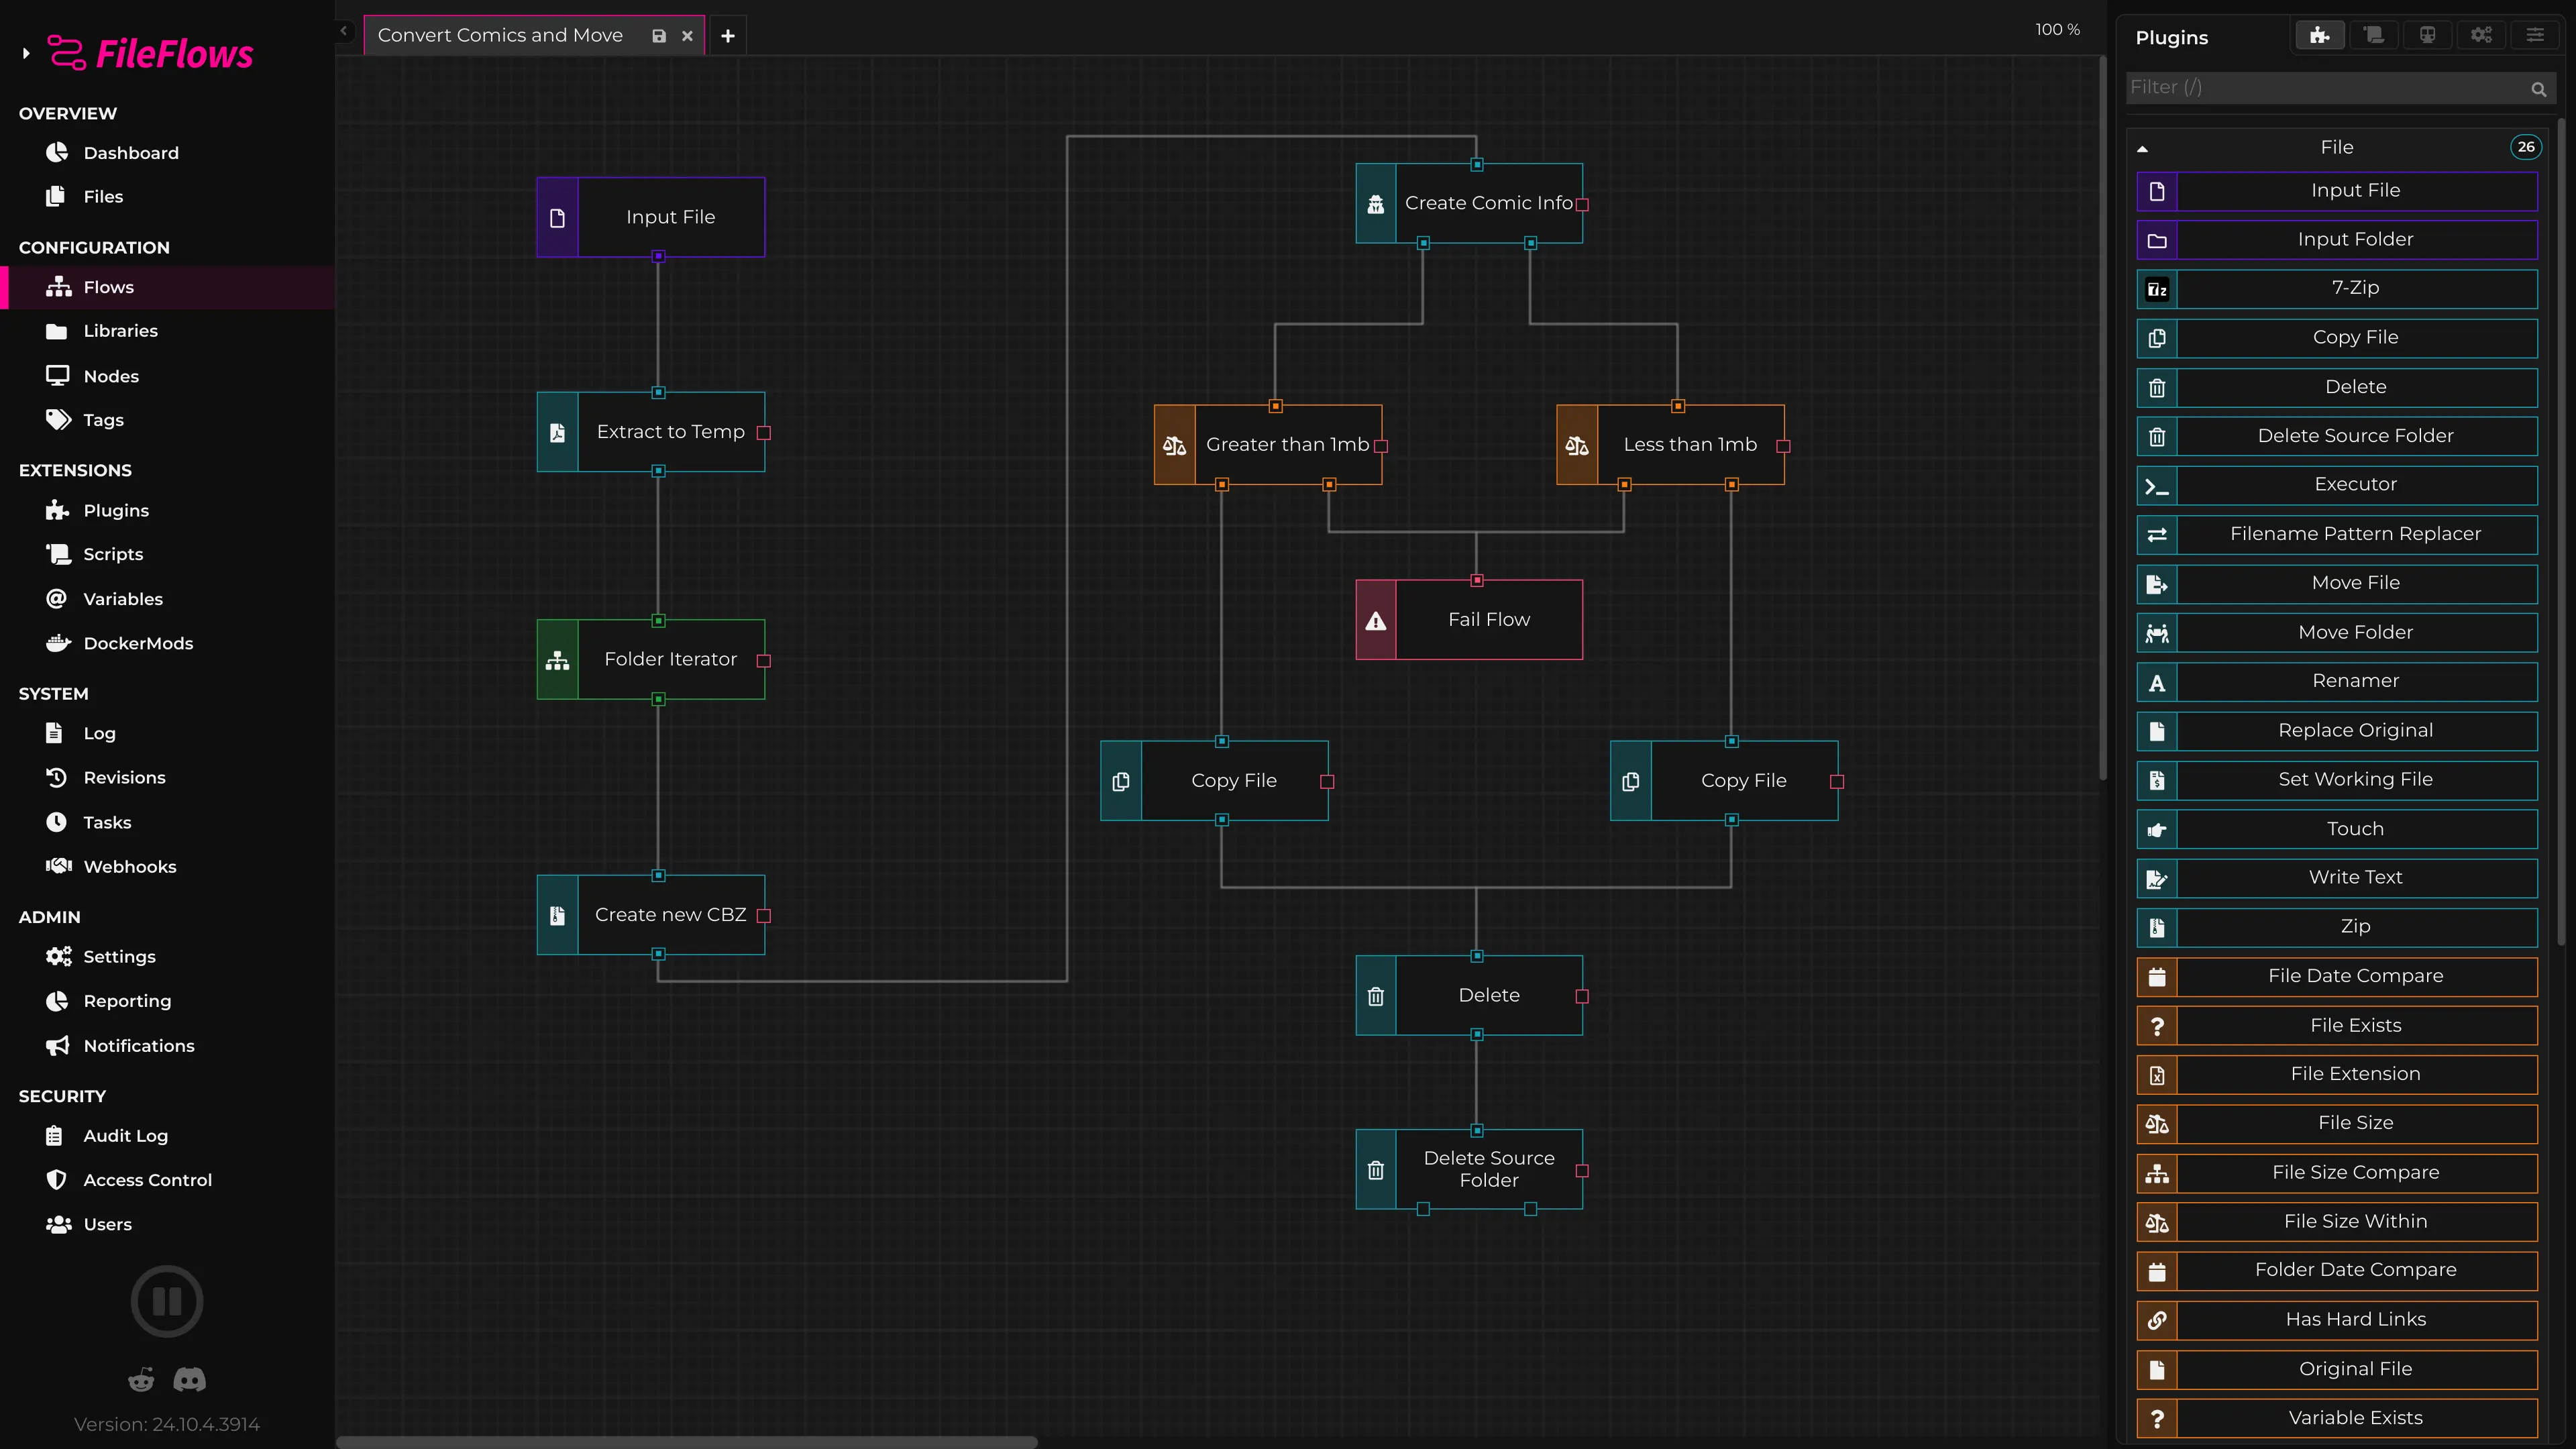
Task: Open the Scripts tab icon in right panel
Action: [x=2374, y=36]
